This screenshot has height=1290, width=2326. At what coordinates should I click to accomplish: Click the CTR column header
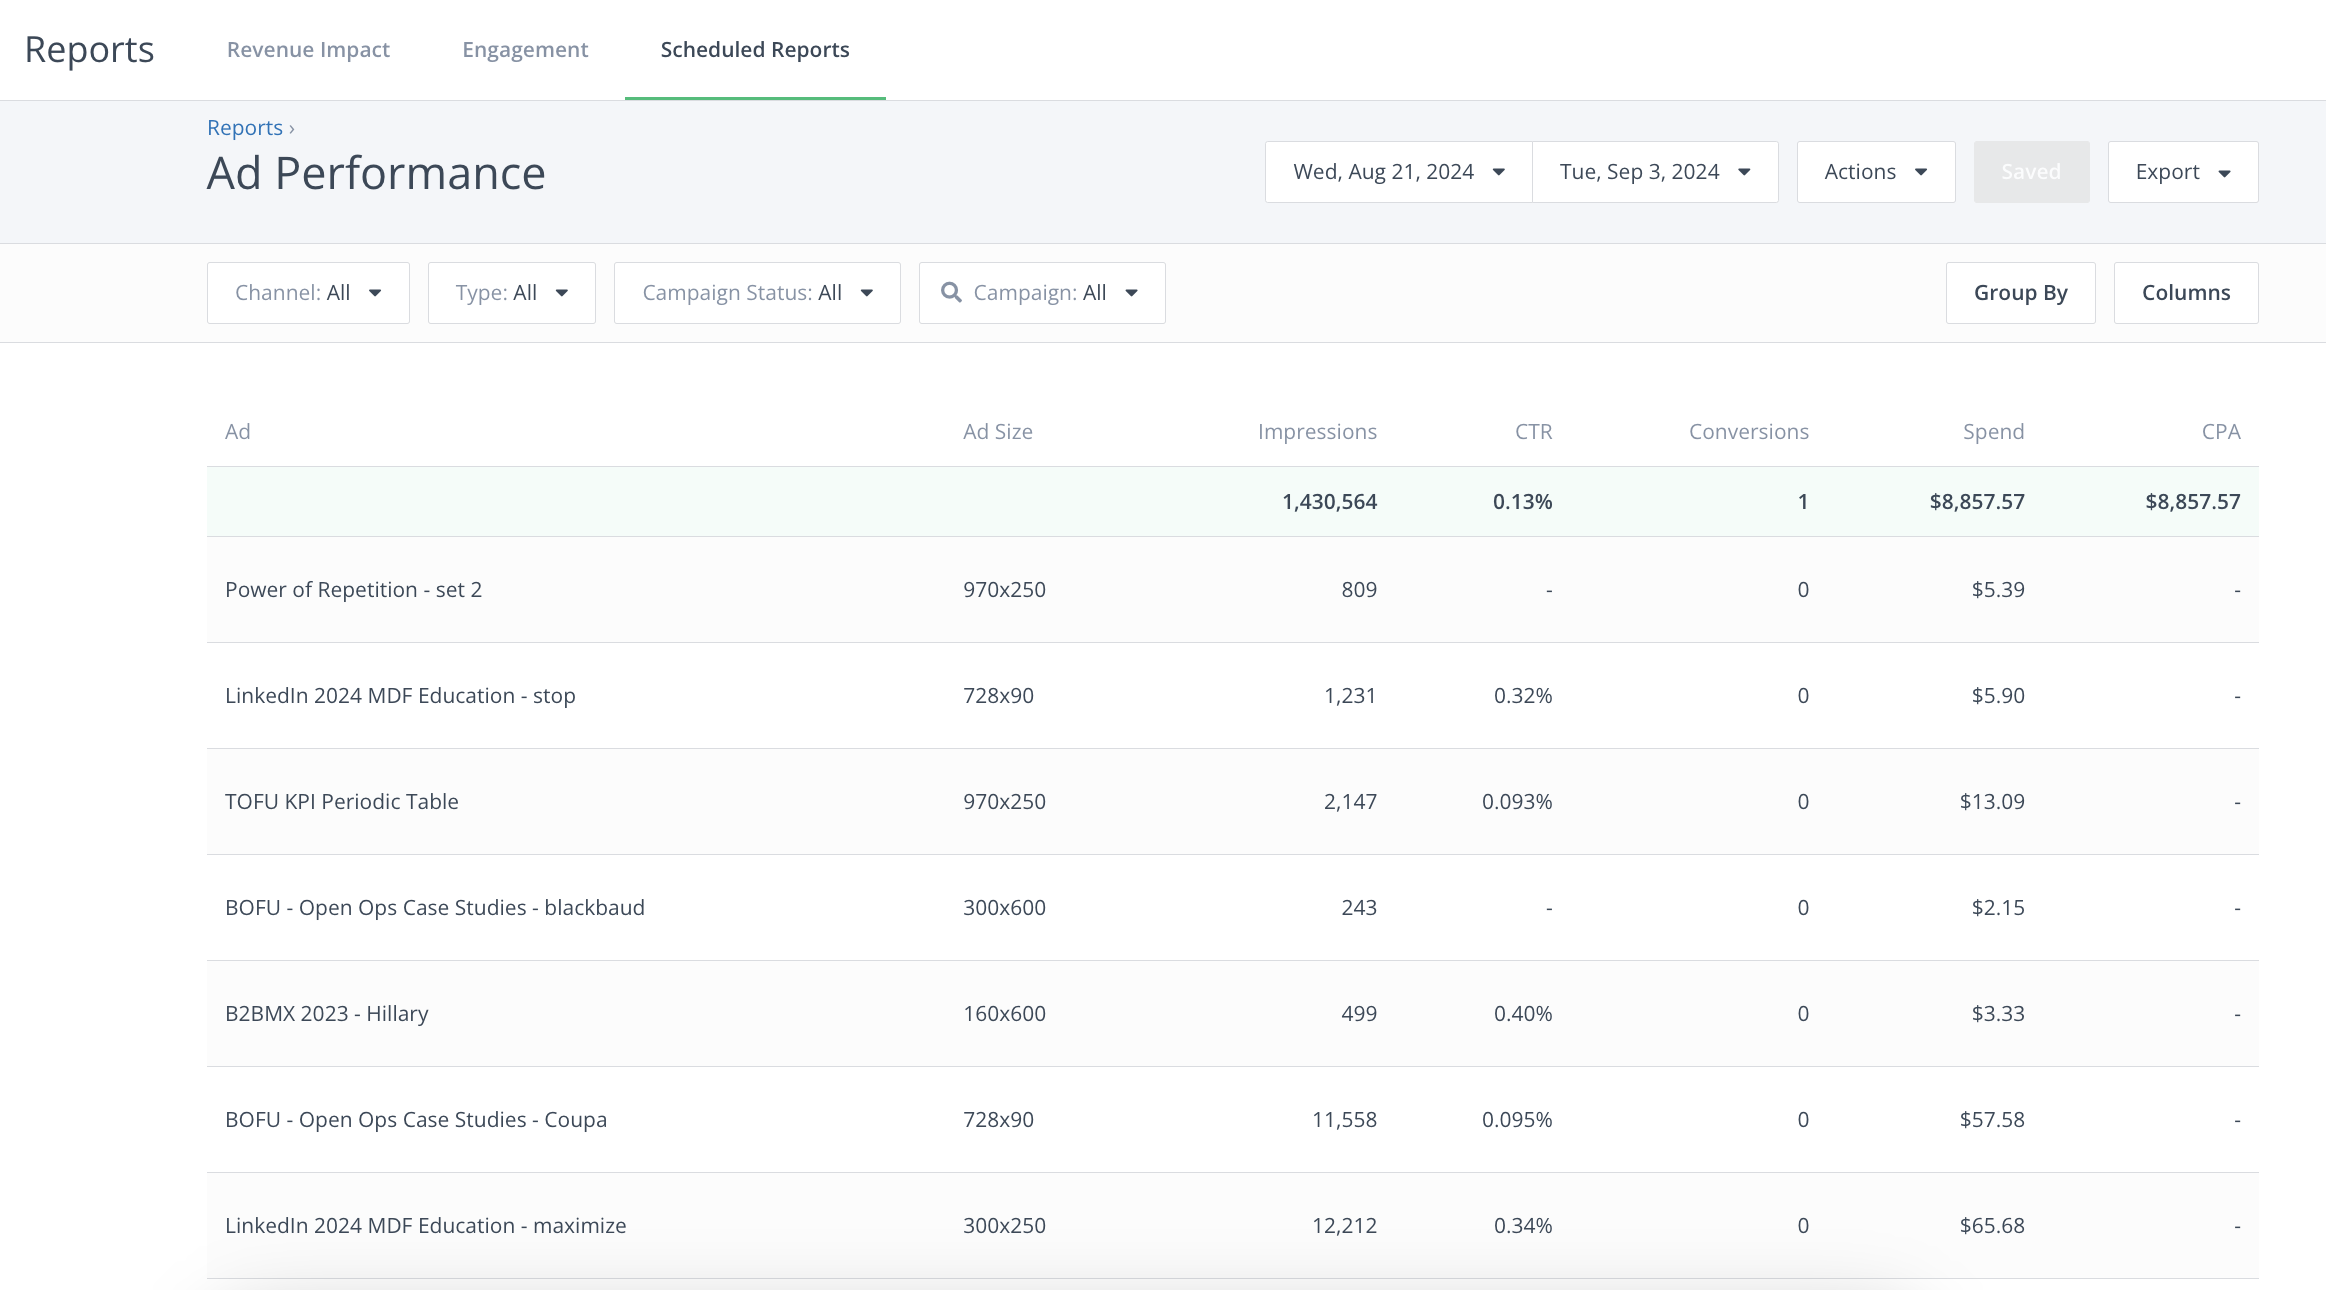[1533, 432]
